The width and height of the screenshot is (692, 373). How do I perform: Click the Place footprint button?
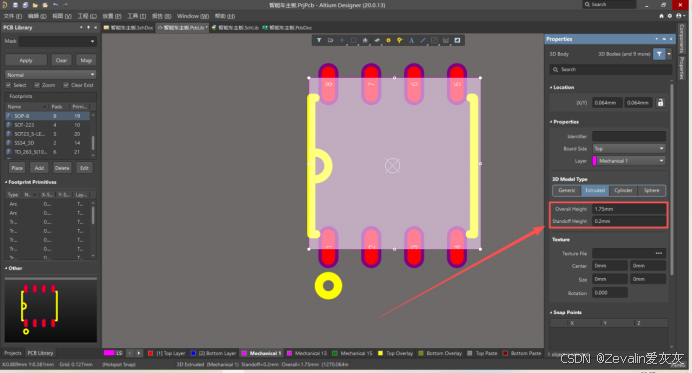coord(17,168)
